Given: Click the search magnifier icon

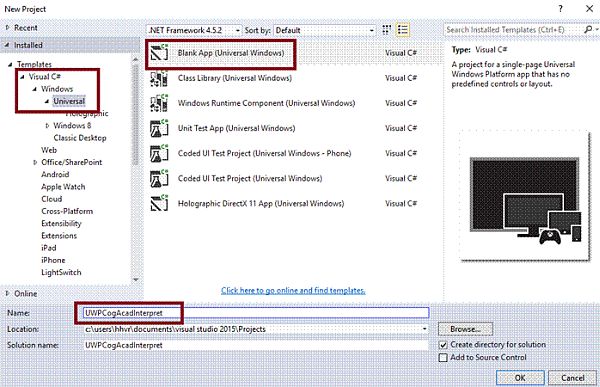Looking at the screenshot, I should point(589,29).
